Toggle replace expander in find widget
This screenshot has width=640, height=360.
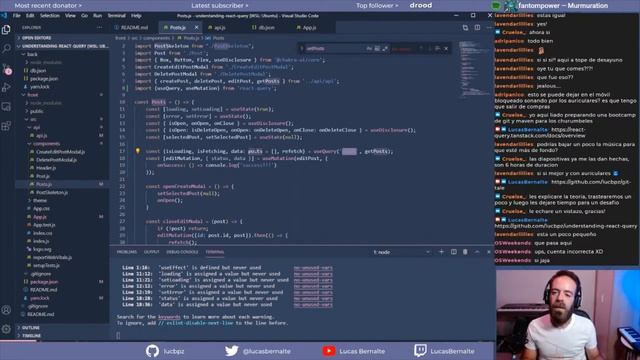point(302,49)
